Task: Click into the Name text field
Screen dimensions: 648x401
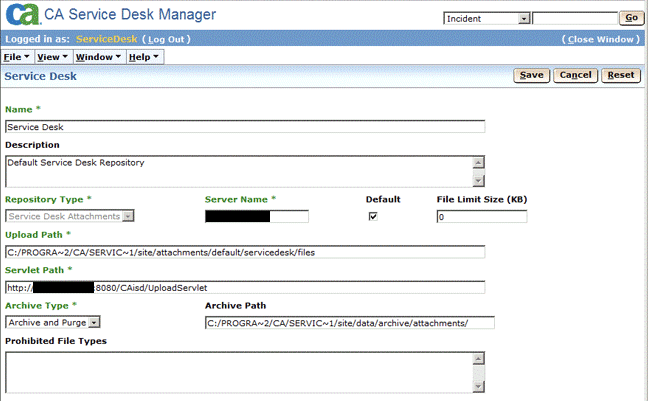Action: (x=245, y=127)
